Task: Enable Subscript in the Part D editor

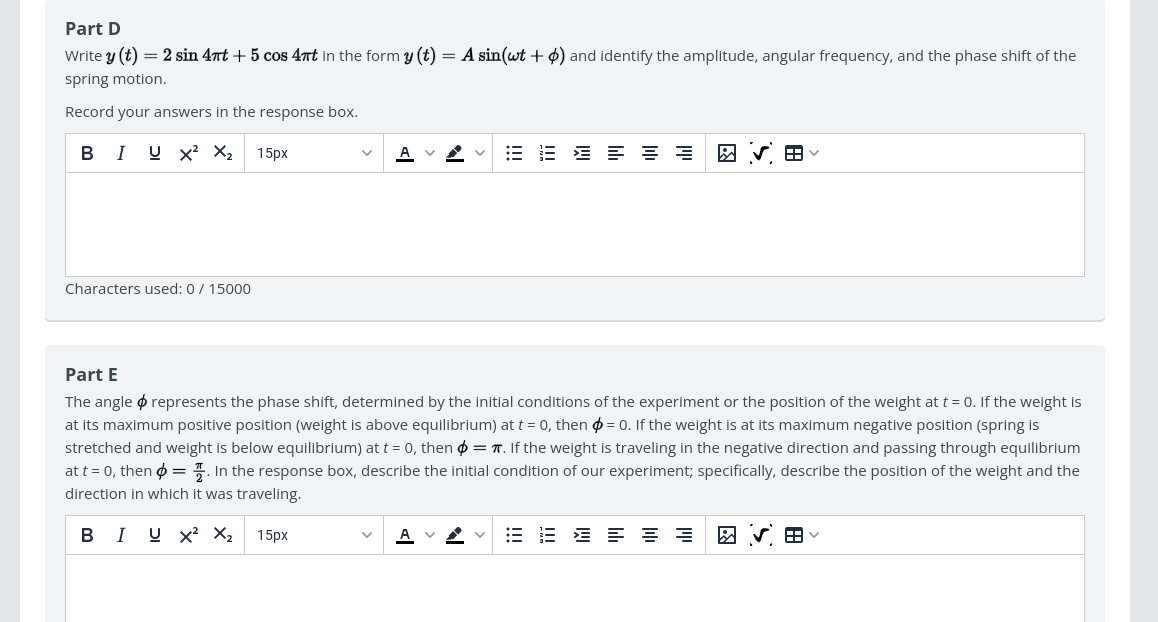Action: tap(222, 153)
